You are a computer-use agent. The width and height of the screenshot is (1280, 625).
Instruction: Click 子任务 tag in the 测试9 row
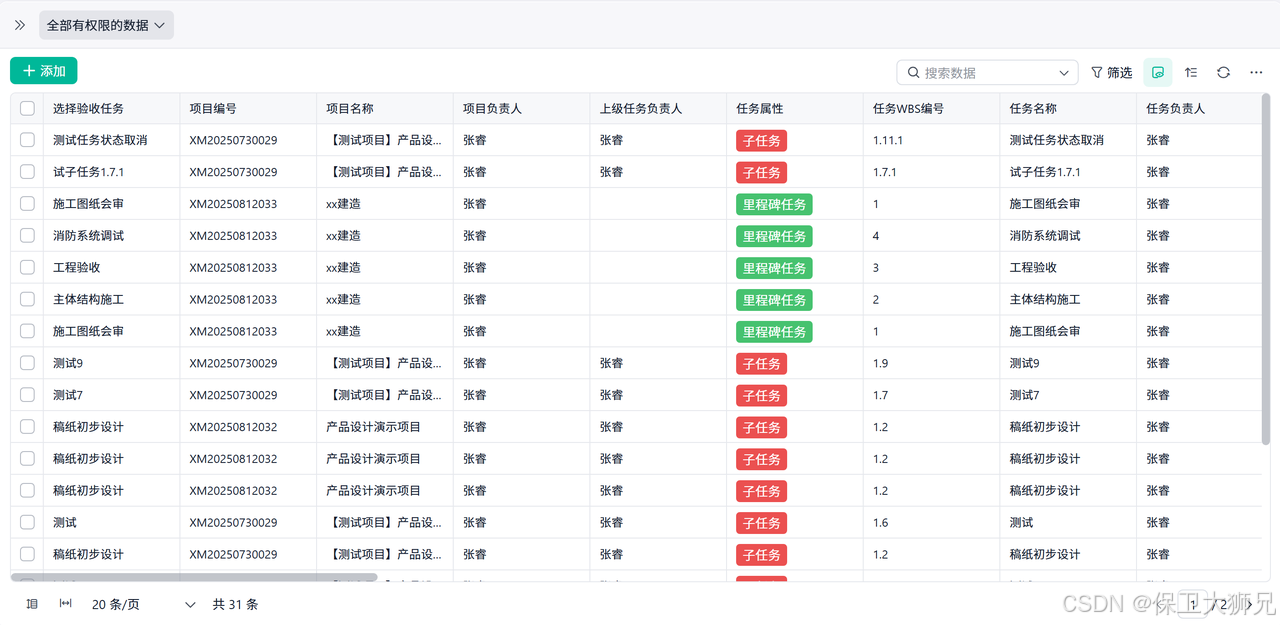[x=761, y=363]
